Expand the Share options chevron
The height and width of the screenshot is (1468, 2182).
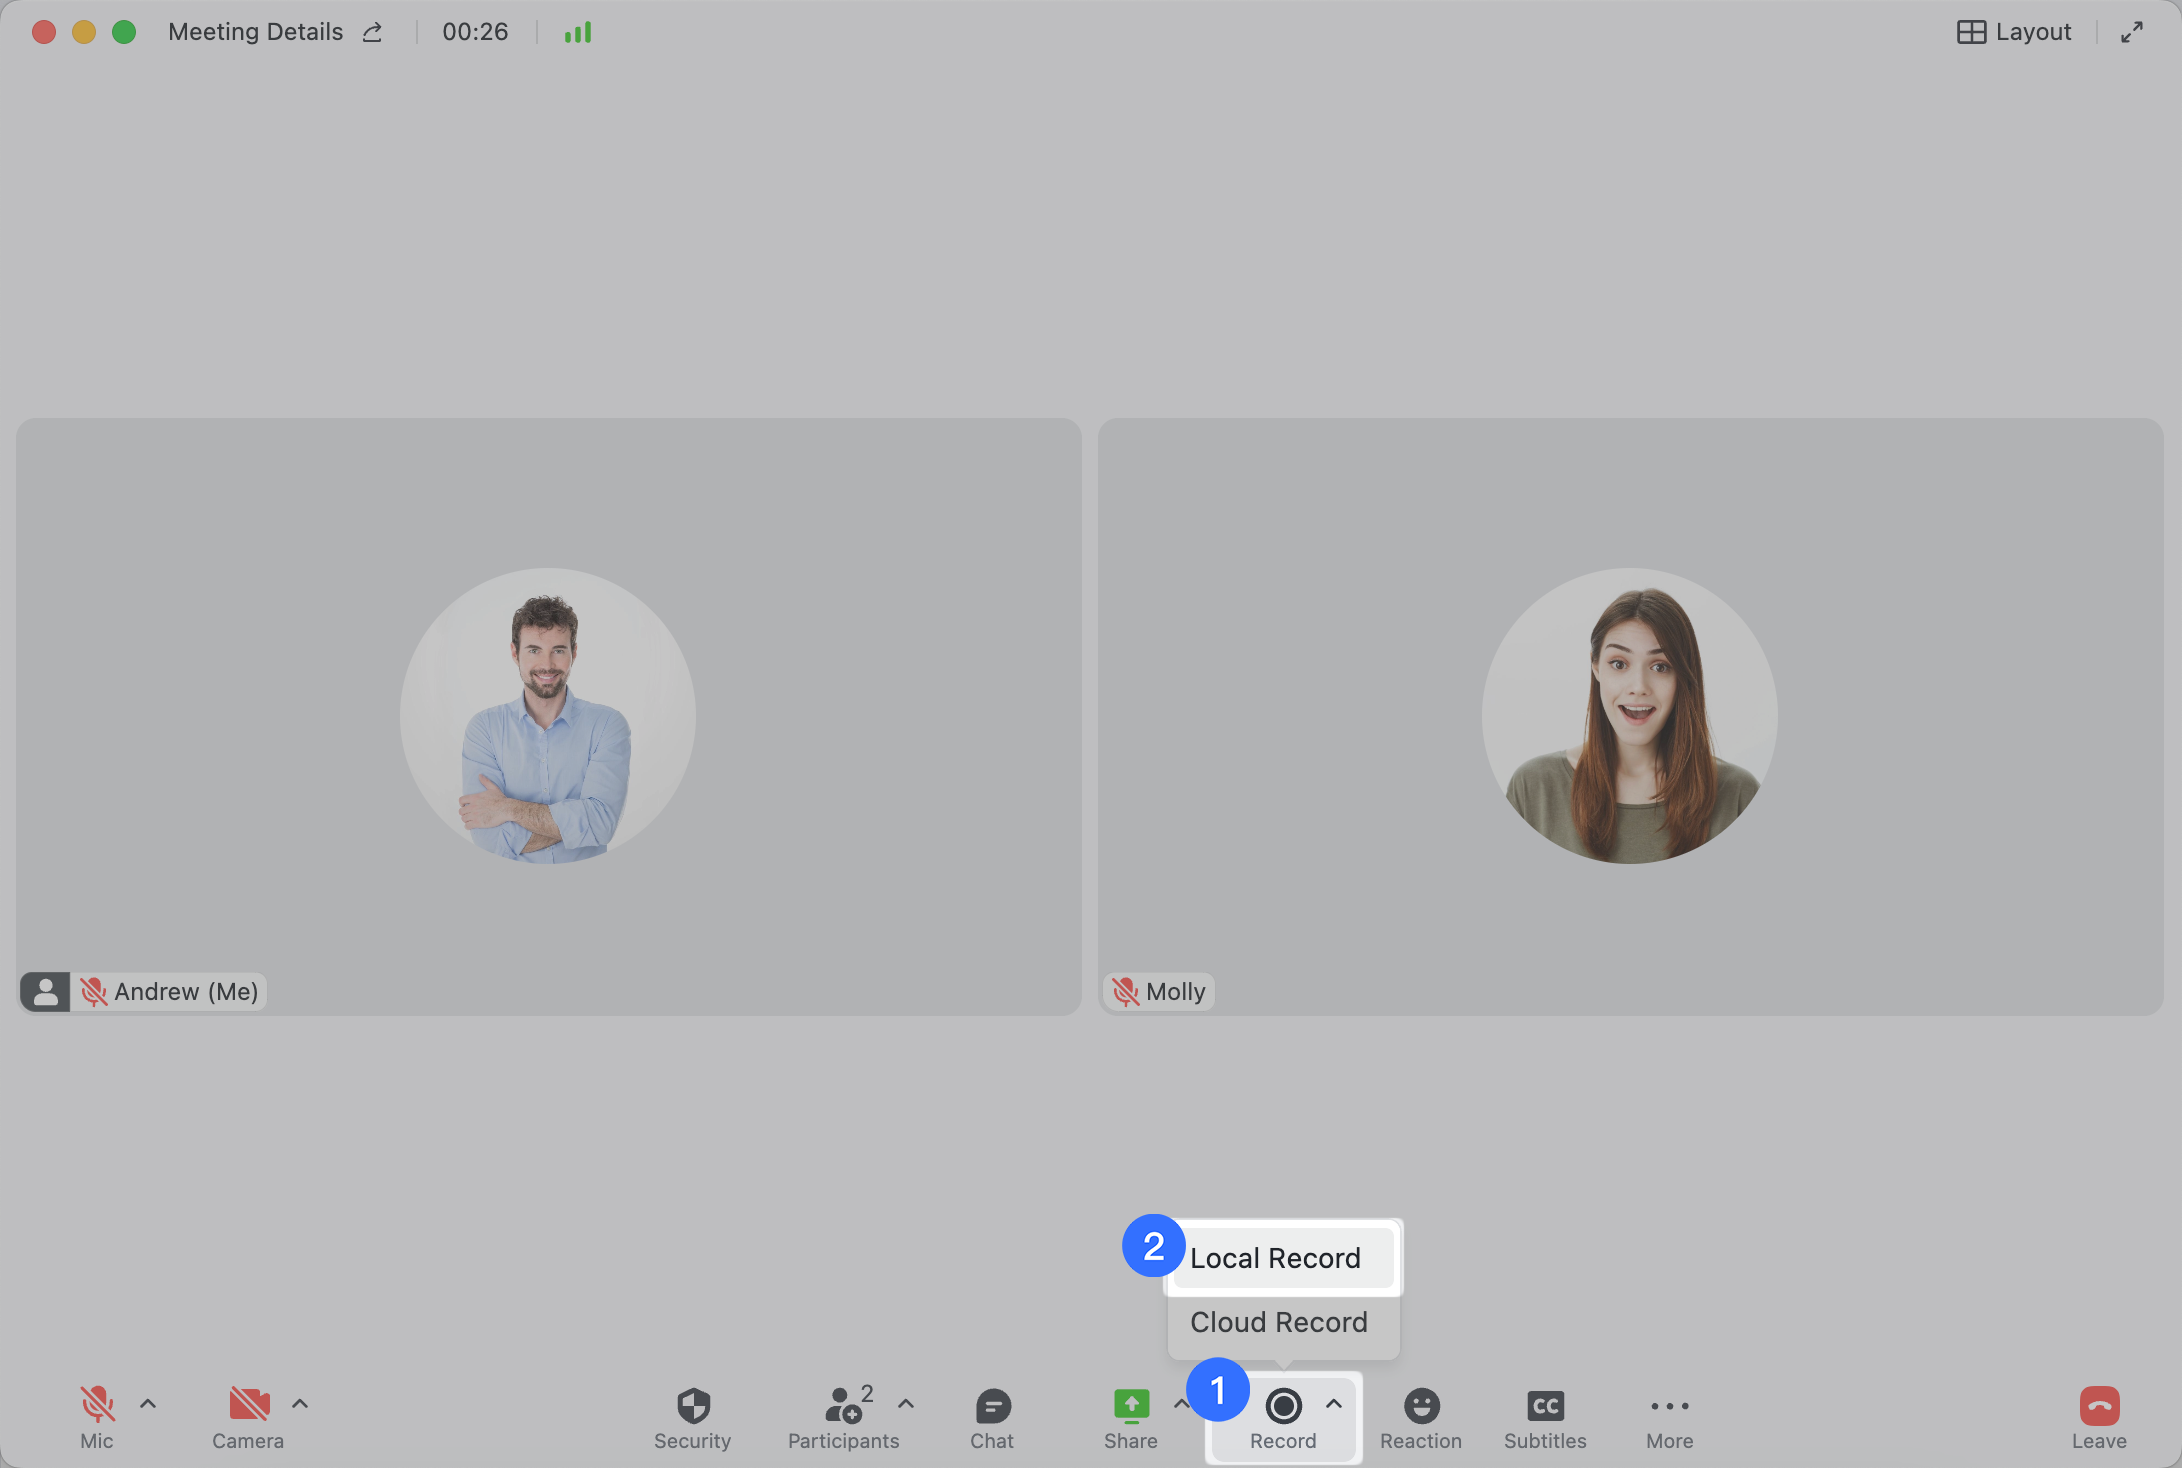tap(1181, 1404)
